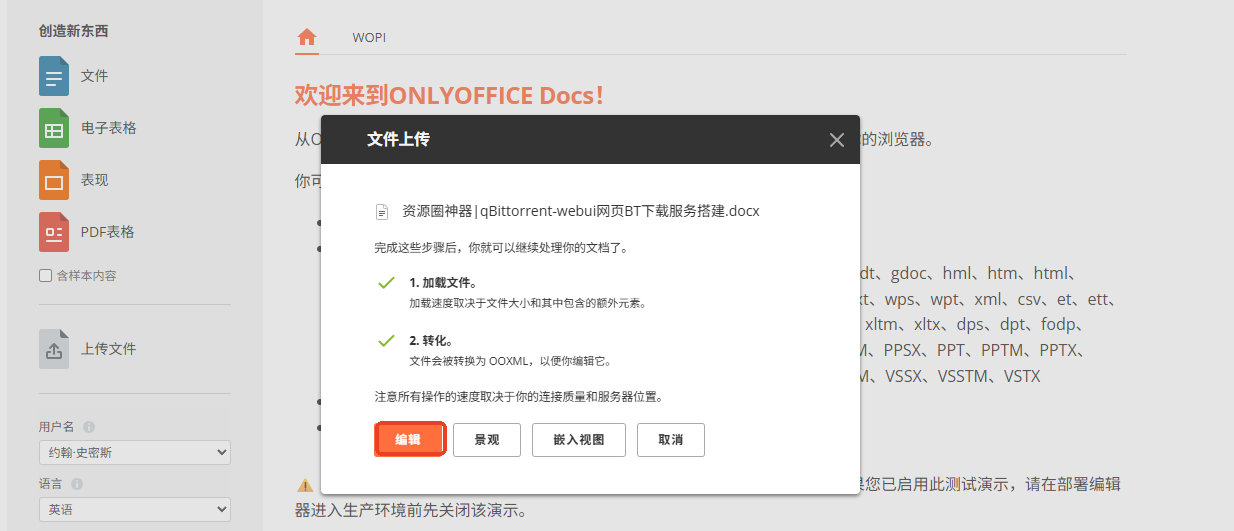Create a new 表现 presentation
The width and height of the screenshot is (1234, 531).
54,180
